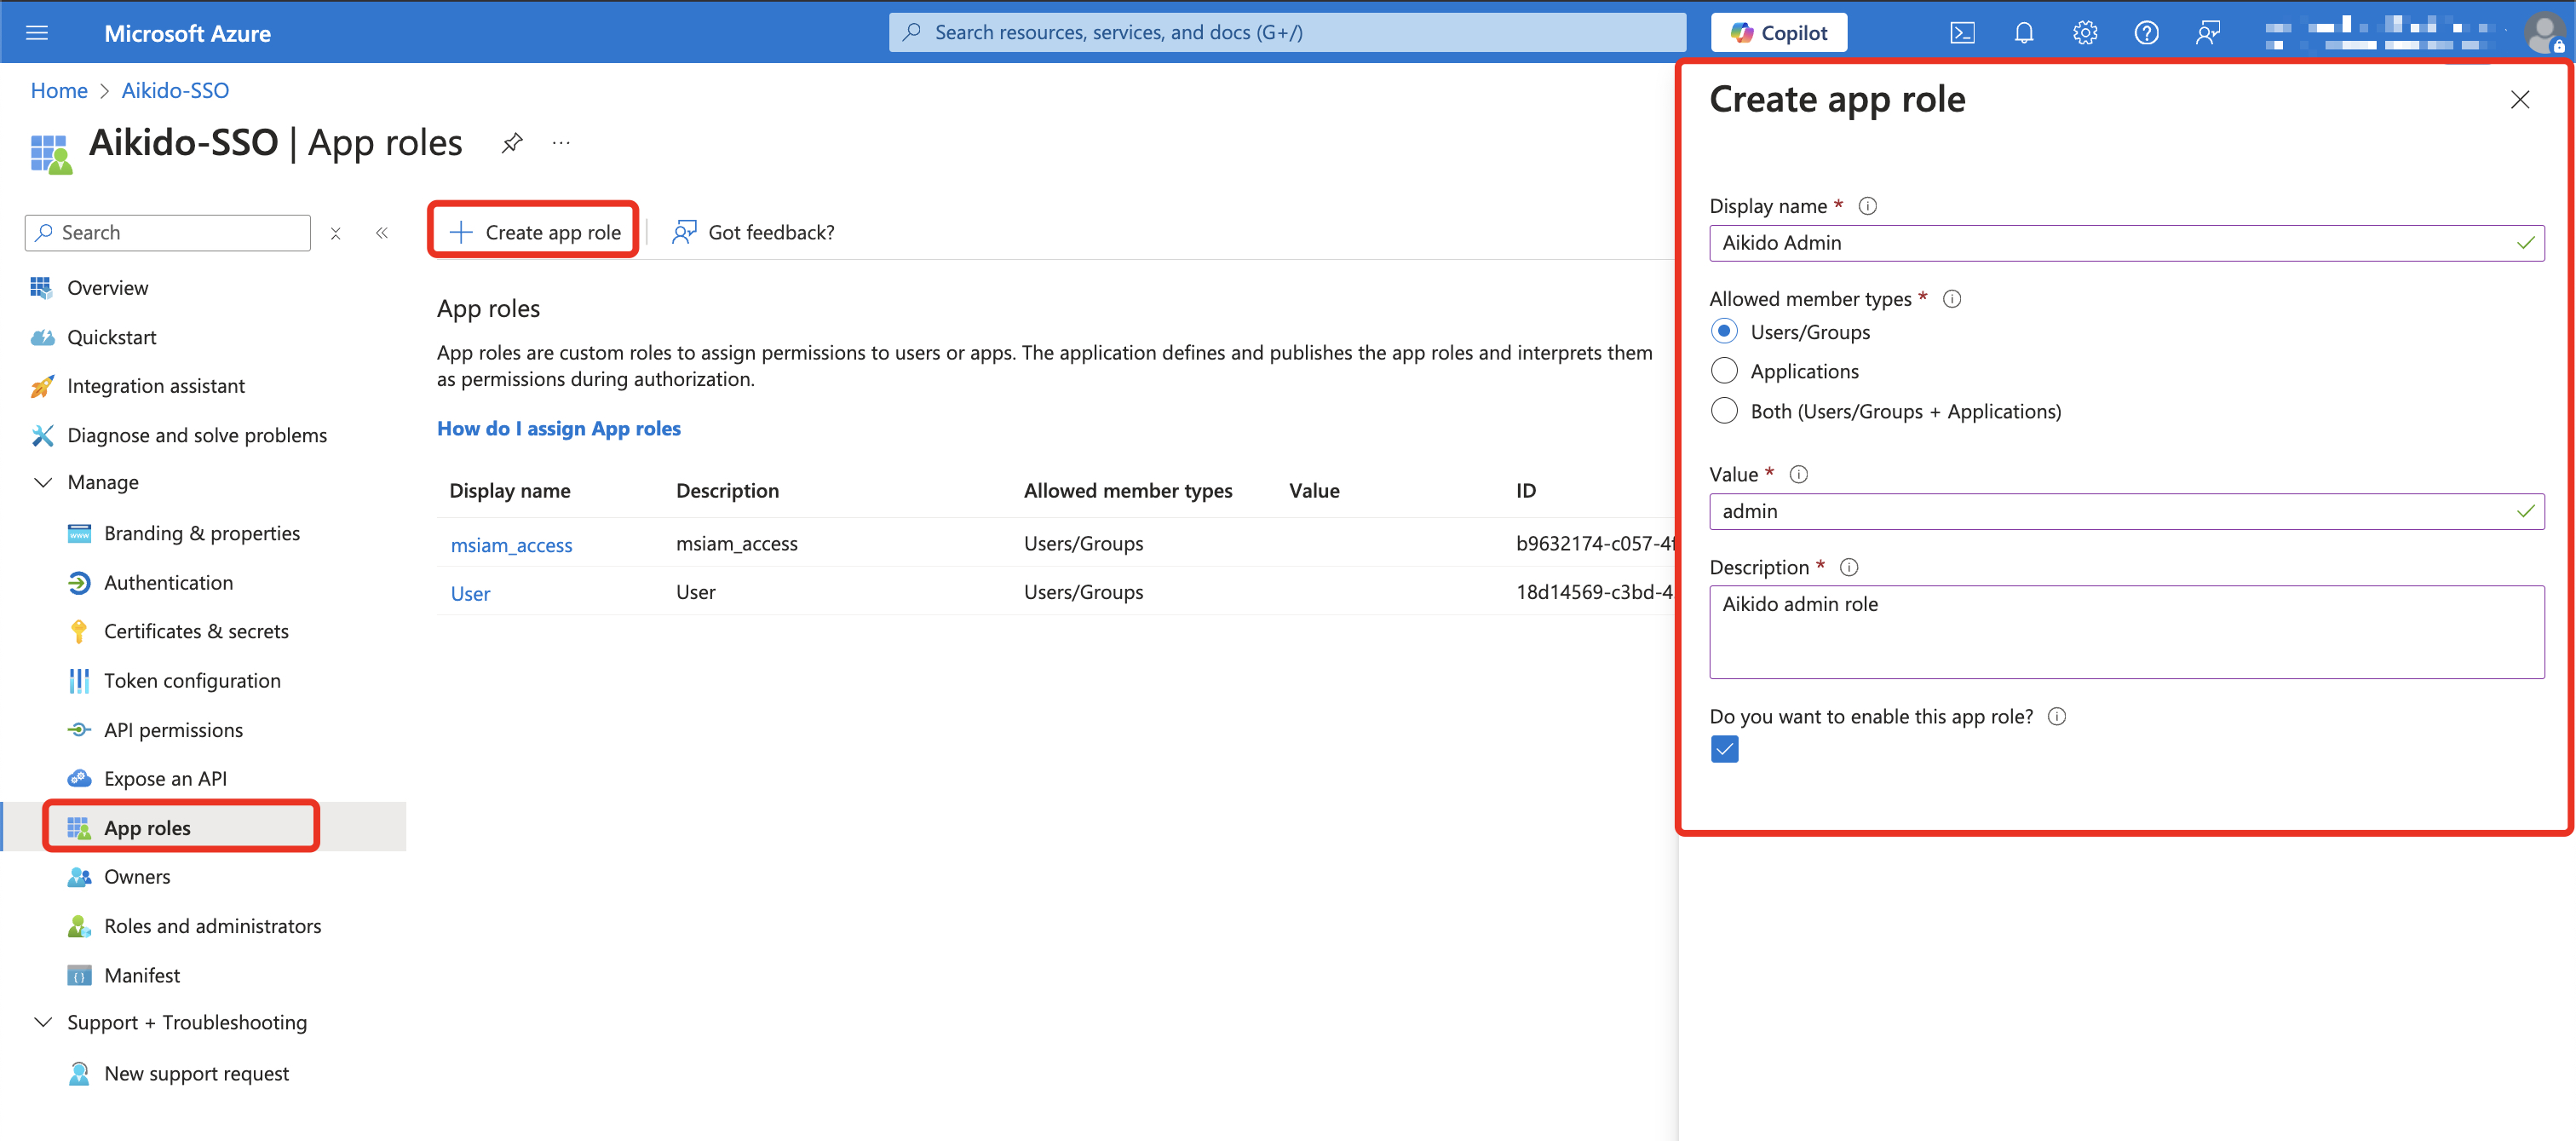Click the sidebar Search box
This screenshot has width=2576, height=1141.
pyautogui.click(x=168, y=233)
